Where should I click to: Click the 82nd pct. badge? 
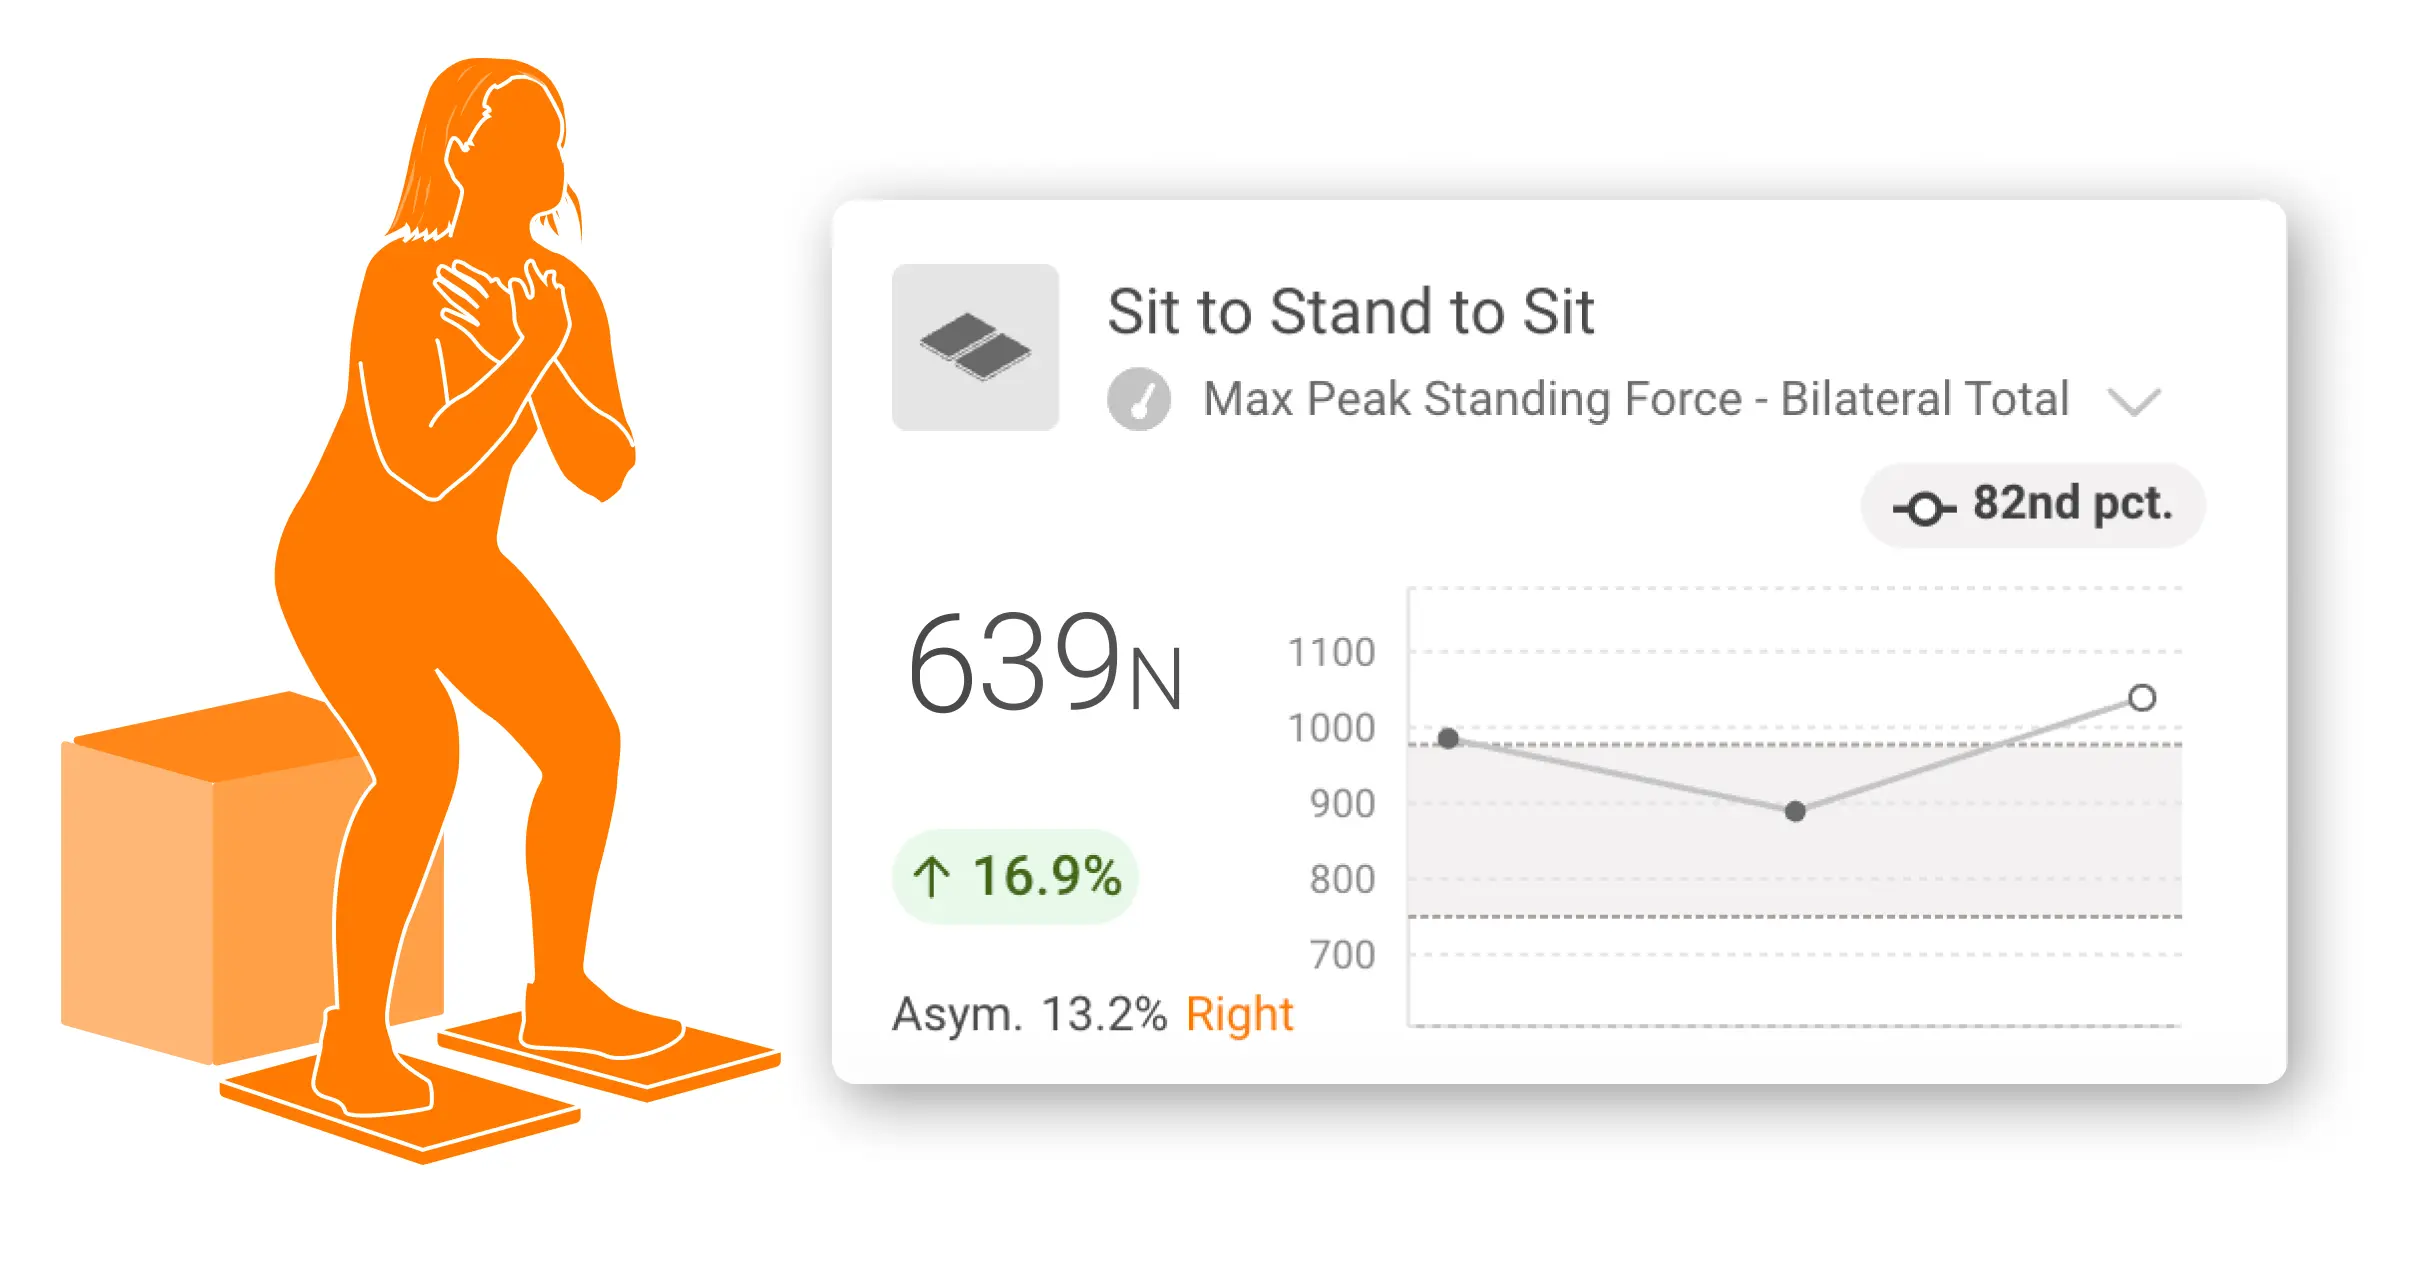tap(2033, 505)
